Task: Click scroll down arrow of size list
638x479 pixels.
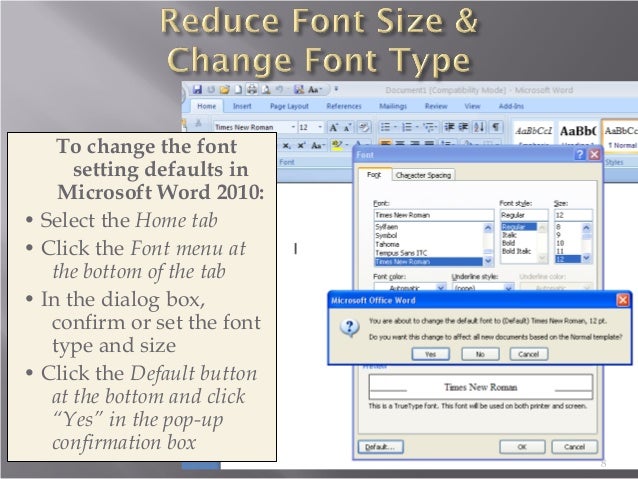Action: tap(586, 258)
